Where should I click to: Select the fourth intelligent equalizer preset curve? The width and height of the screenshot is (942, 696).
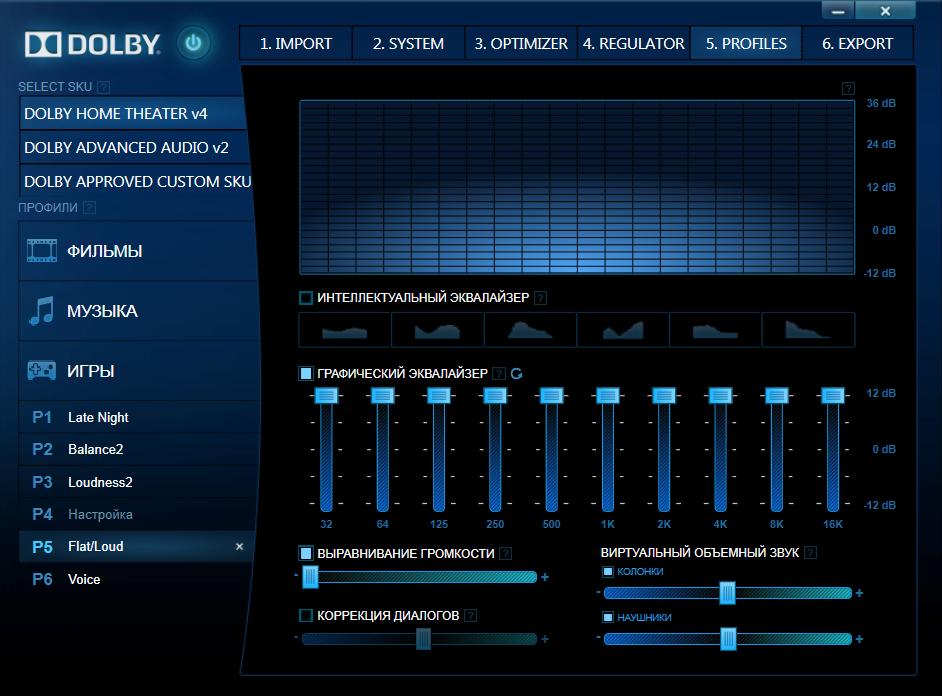coord(622,330)
